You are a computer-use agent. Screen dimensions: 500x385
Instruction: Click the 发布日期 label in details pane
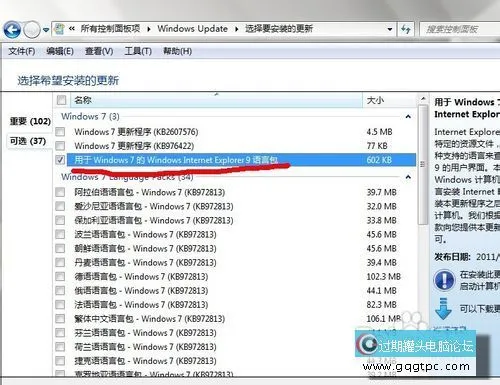452,257
